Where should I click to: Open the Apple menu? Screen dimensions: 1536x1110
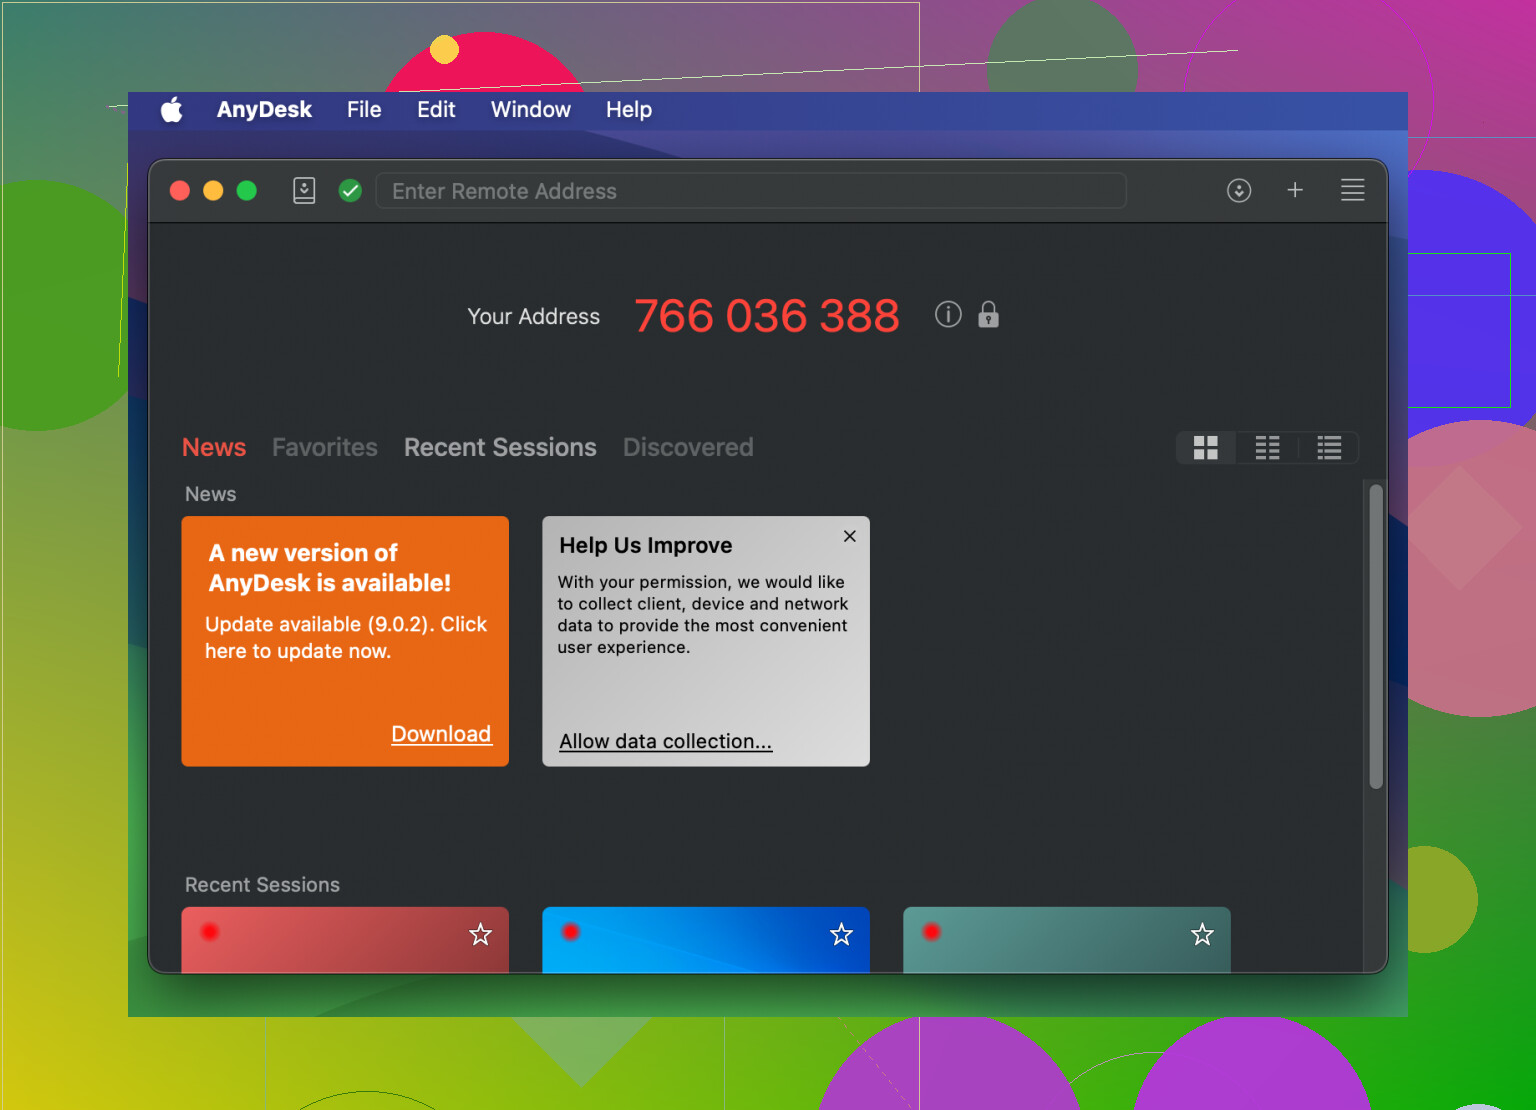(x=172, y=109)
